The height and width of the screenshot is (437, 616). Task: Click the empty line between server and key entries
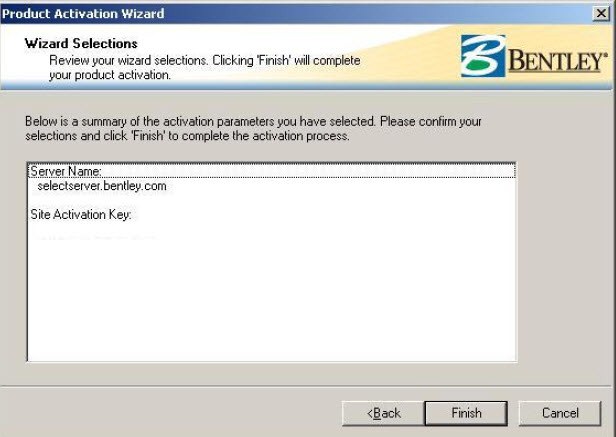click(x=271, y=200)
